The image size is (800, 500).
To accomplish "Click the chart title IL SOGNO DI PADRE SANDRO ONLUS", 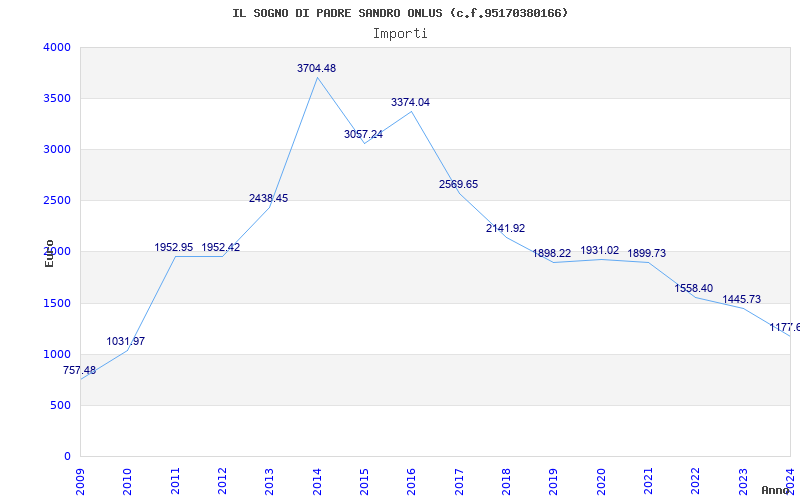I will pyautogui.click(x=400, y=13).
